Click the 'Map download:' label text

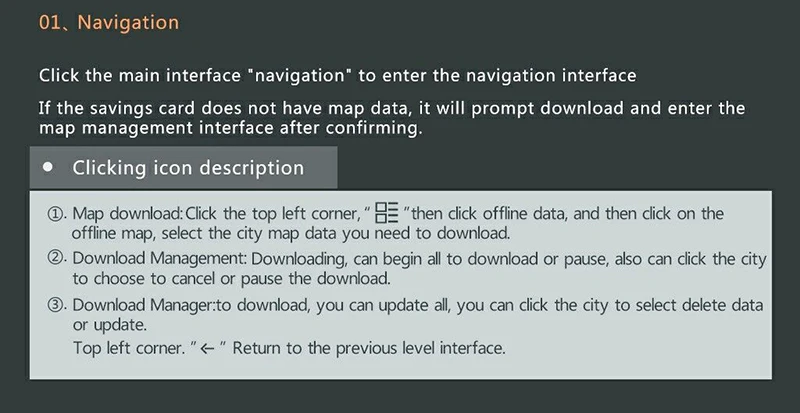point(128,213)
